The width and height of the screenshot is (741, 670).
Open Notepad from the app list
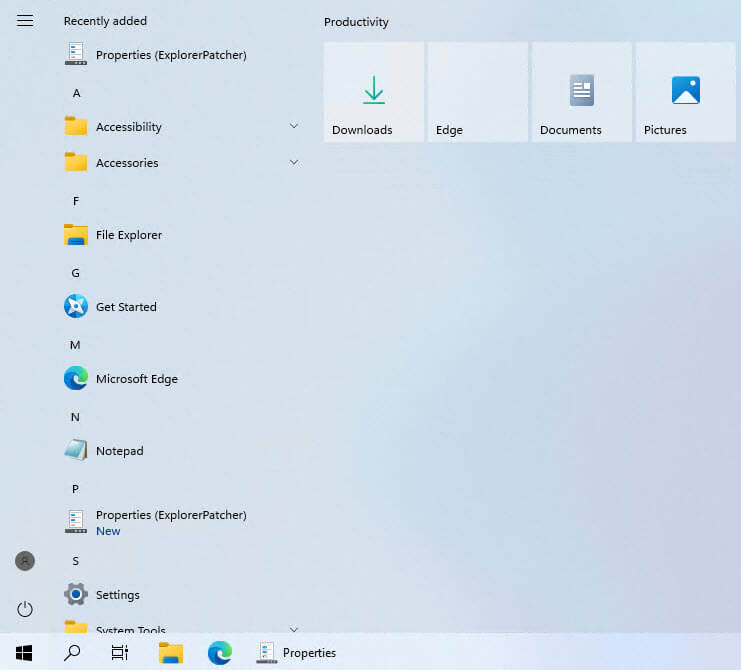click(x=182, y=451)
